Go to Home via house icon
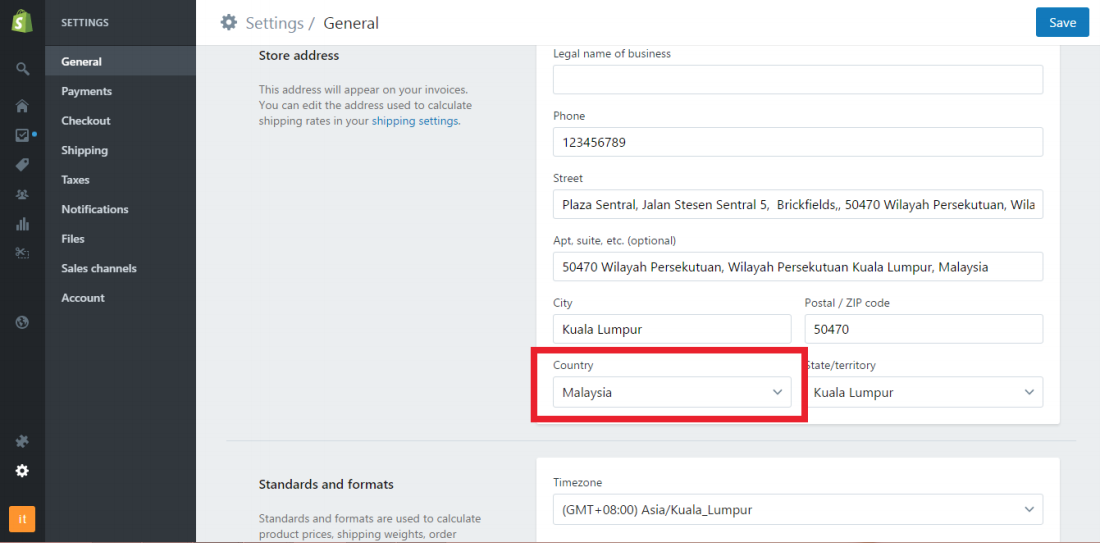The height and width of the screenshot is (543, 1100). [22, 106]
